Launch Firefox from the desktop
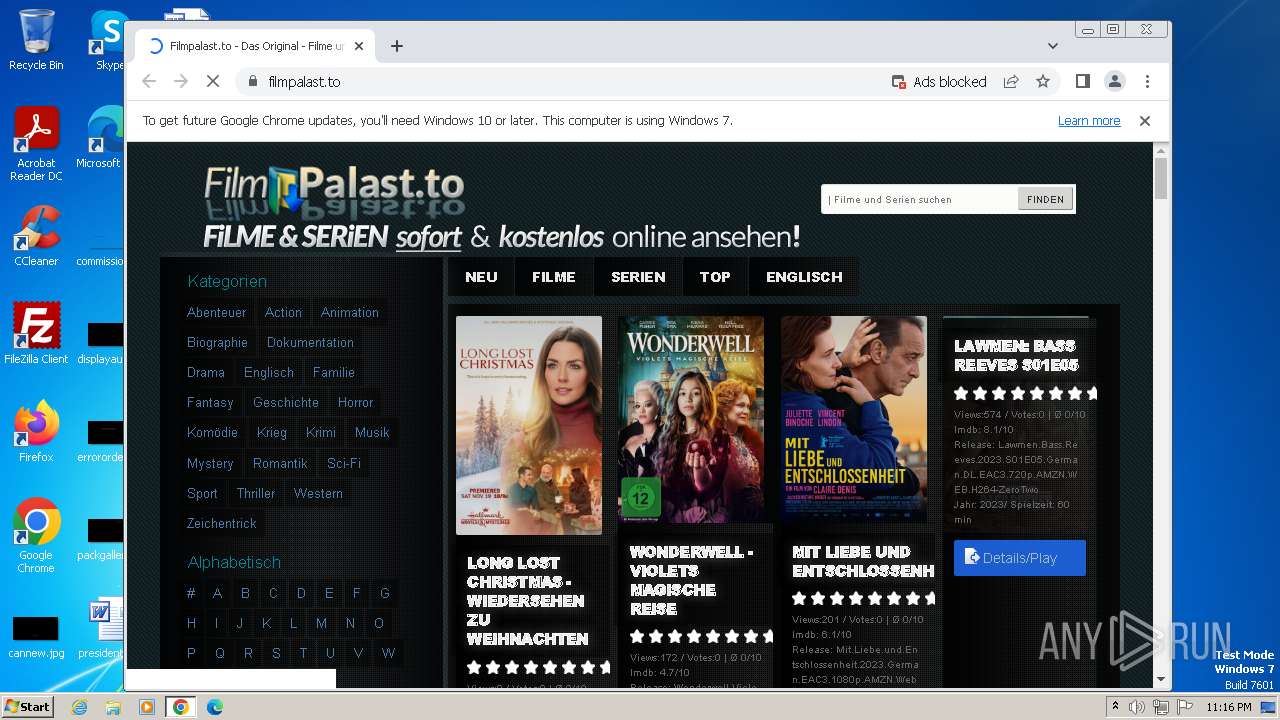This screenshot has width=1280, height=720. tap(36, 432)
